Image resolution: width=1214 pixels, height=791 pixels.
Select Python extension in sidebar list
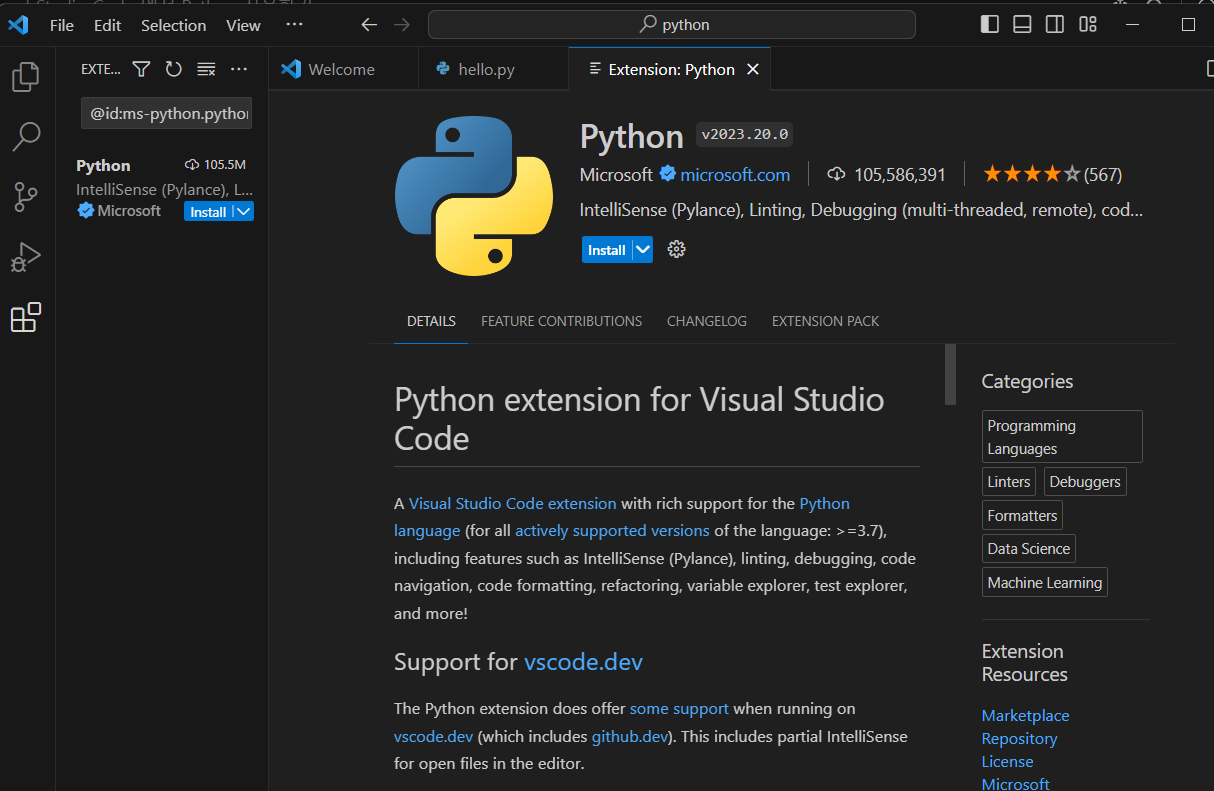pyautogui.click(x=162, y=188)
